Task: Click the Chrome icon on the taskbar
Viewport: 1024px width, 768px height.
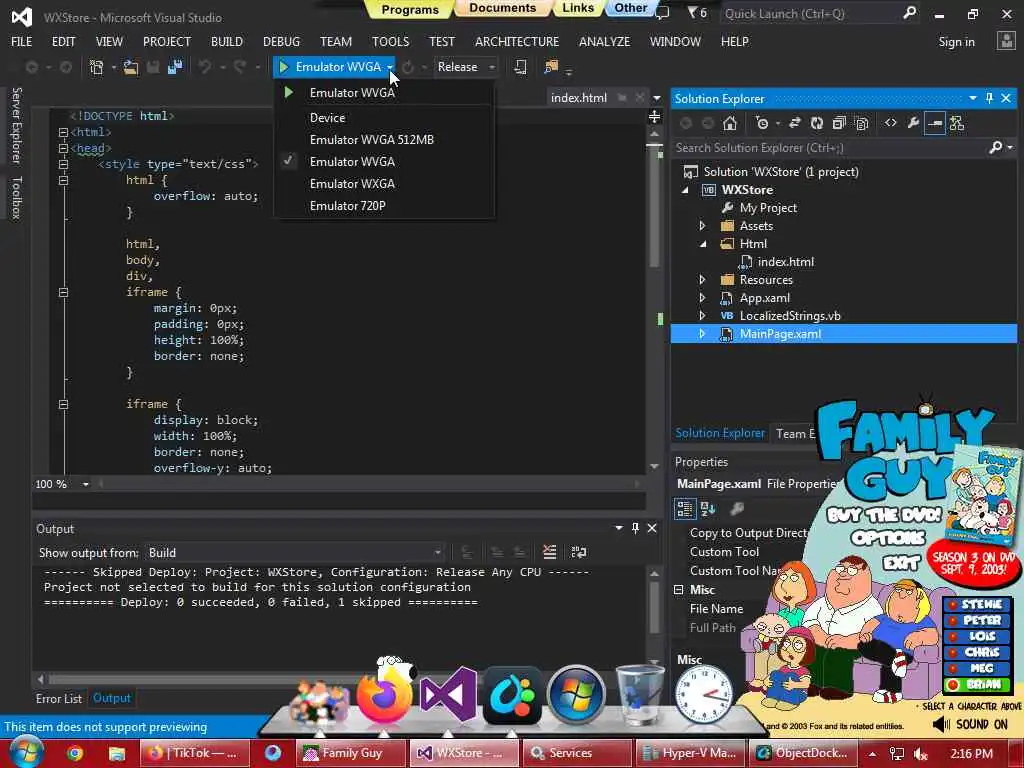Action: tap(75, 753)
